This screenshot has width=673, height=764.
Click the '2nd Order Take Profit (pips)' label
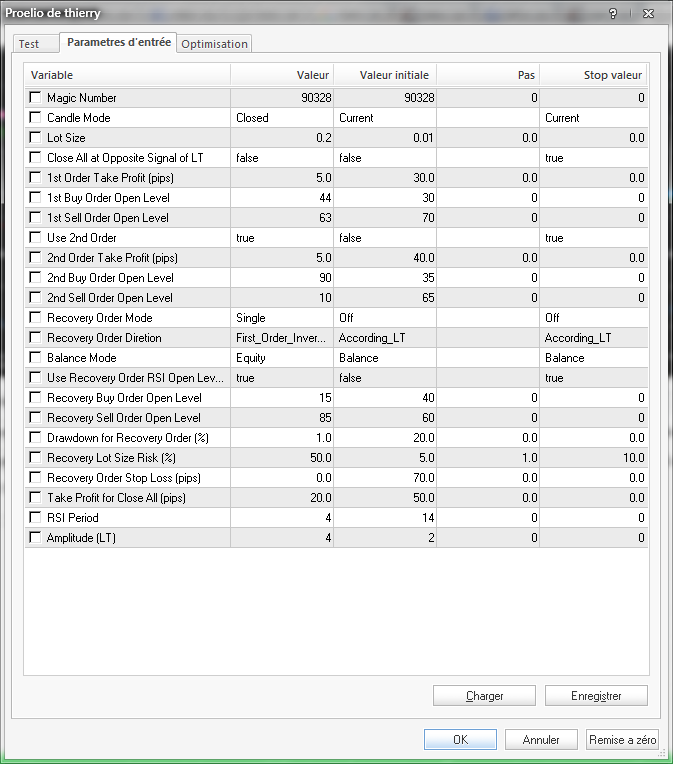(x=112, y=258)
